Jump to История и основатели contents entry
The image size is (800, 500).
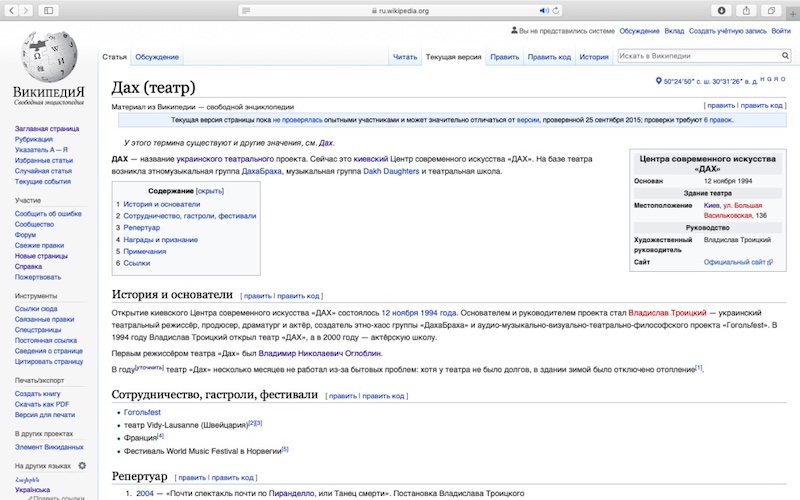[162, 204]
